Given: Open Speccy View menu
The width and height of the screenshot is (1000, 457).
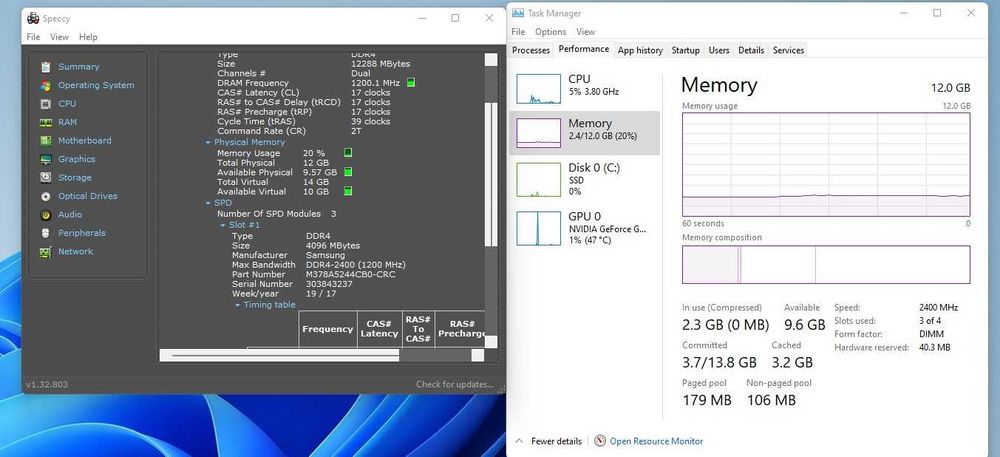Looking at the screenshot, I should click(x=59, y=37).
